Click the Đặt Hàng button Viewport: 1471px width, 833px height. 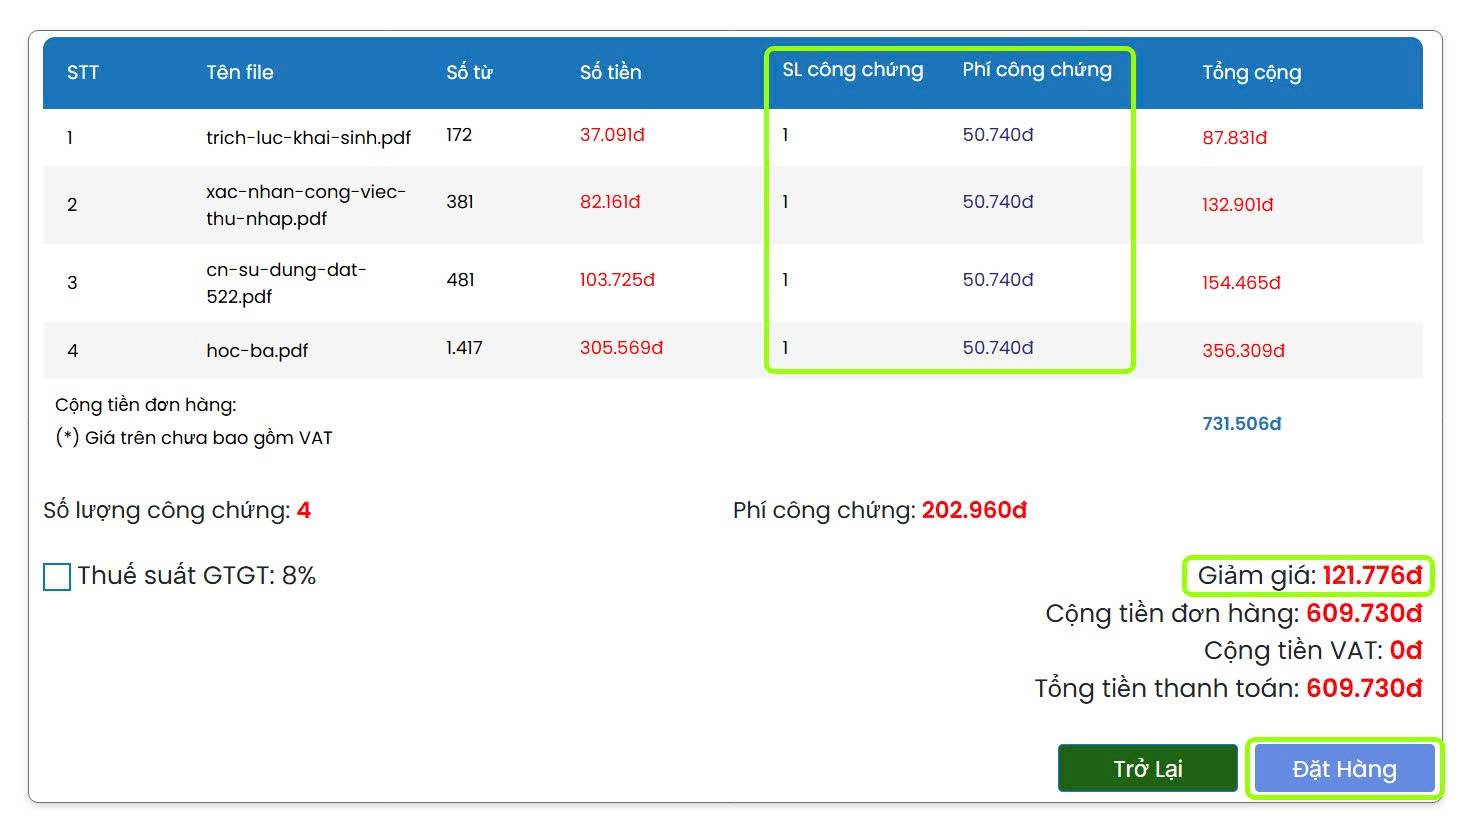(x=1344, y=769)
